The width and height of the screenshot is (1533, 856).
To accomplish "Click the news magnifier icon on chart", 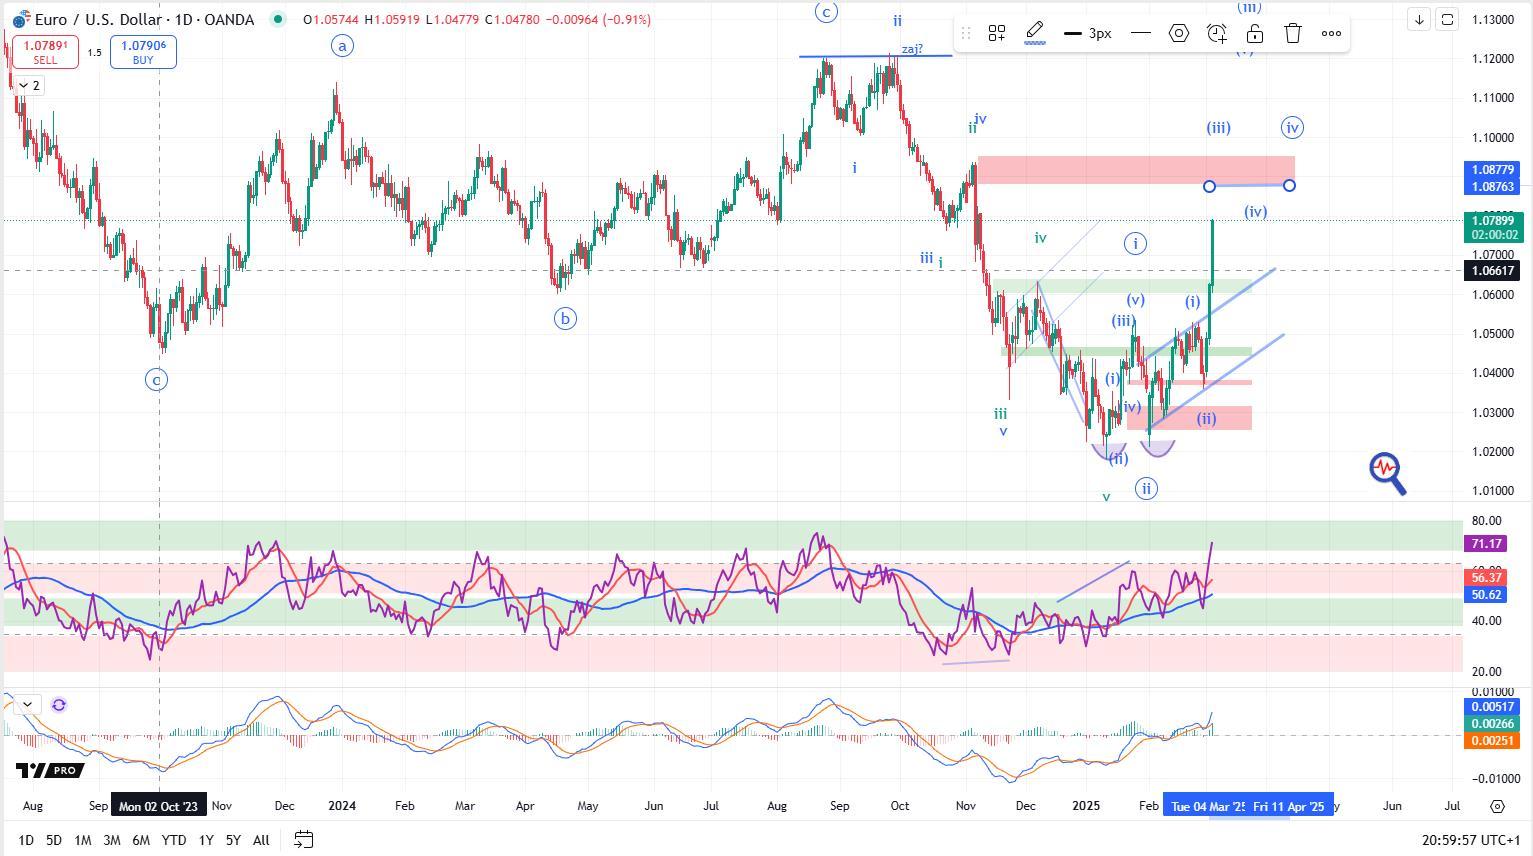I will pyautogui.click(x=1388, y=473).
